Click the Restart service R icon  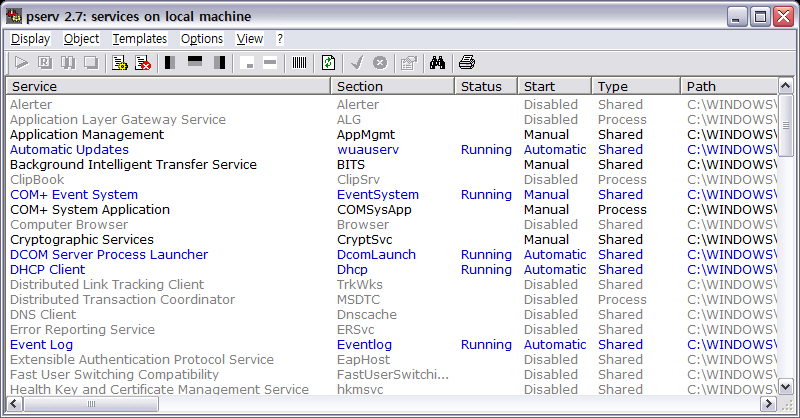coord(45,63)
